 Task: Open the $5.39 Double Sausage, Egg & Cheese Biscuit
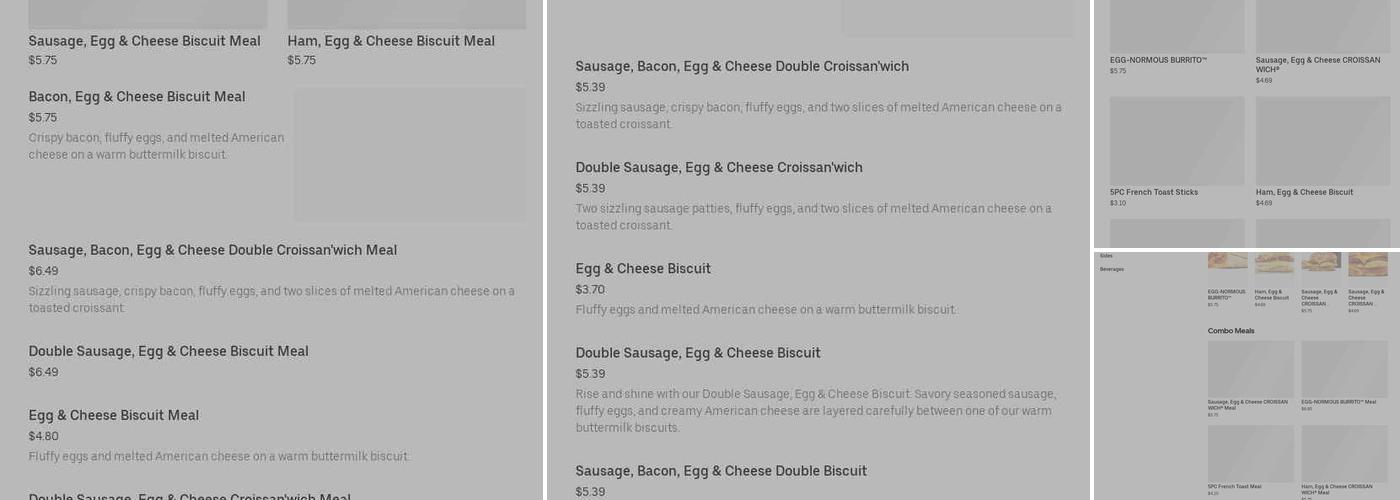(x=697, y=353)
